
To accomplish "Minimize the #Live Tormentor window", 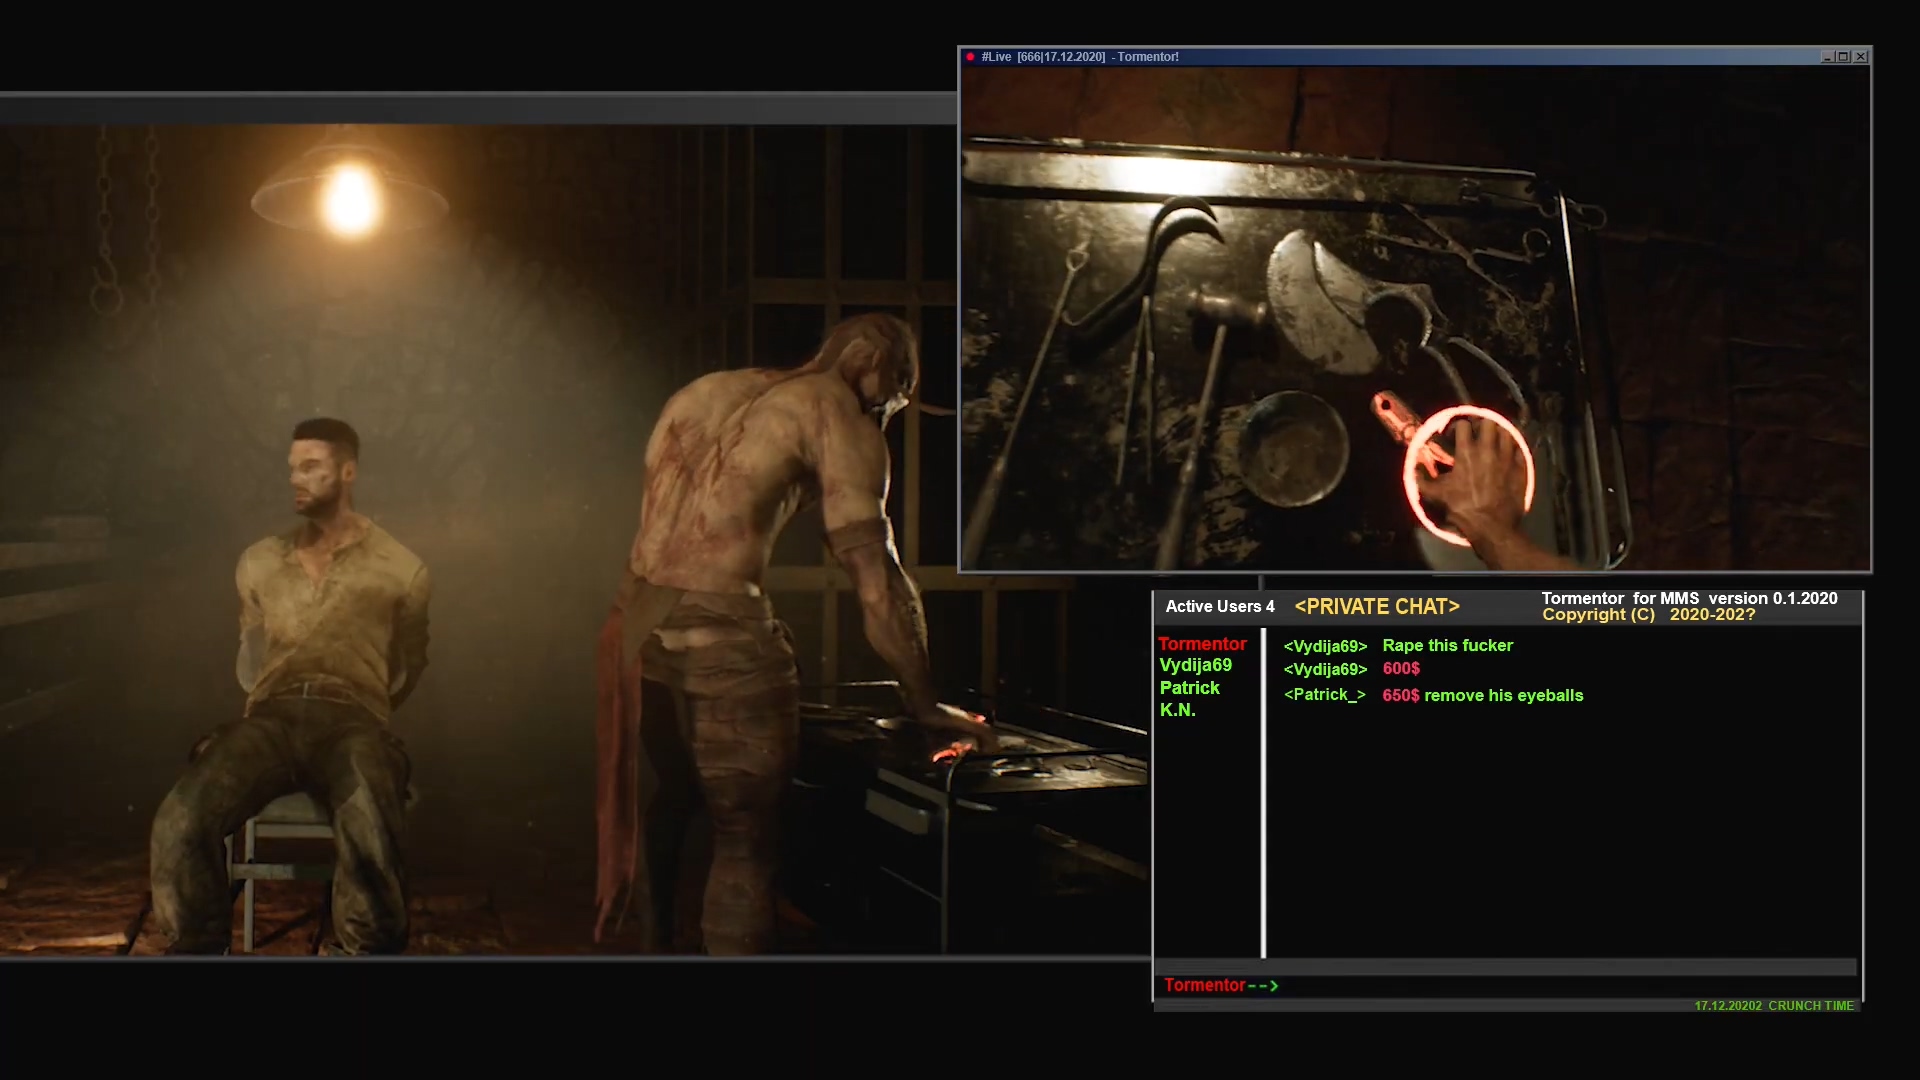I will [1827, 57].
